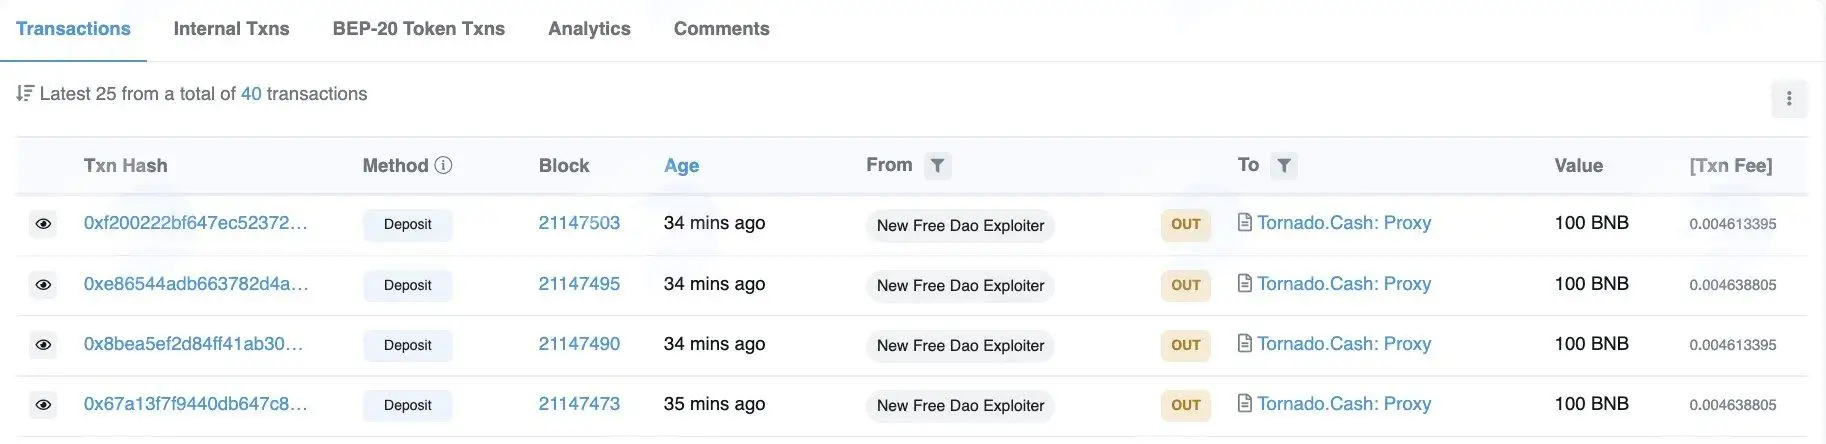Click the OUT badge in the first row

[1186, 225]
